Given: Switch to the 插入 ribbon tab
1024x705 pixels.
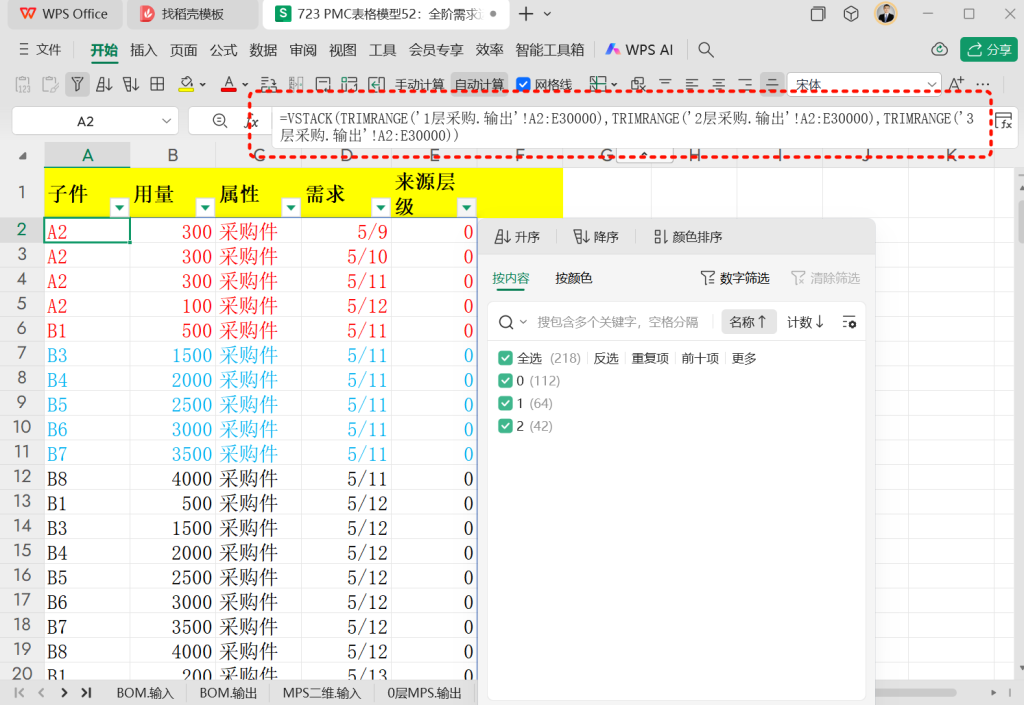Looking at the screenshot, I should click(144, 50).
